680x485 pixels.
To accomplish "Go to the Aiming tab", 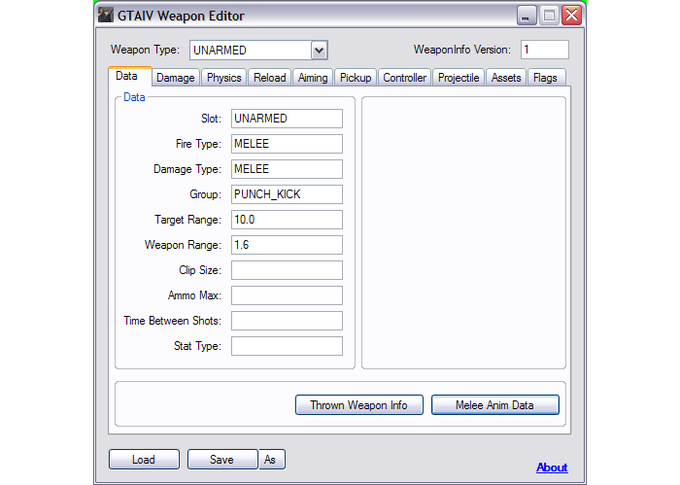I will pos(313,78).
